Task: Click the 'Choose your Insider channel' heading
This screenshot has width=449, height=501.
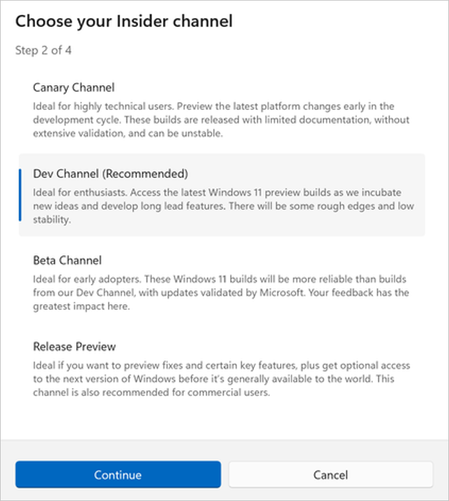Action: click(124, 22)
